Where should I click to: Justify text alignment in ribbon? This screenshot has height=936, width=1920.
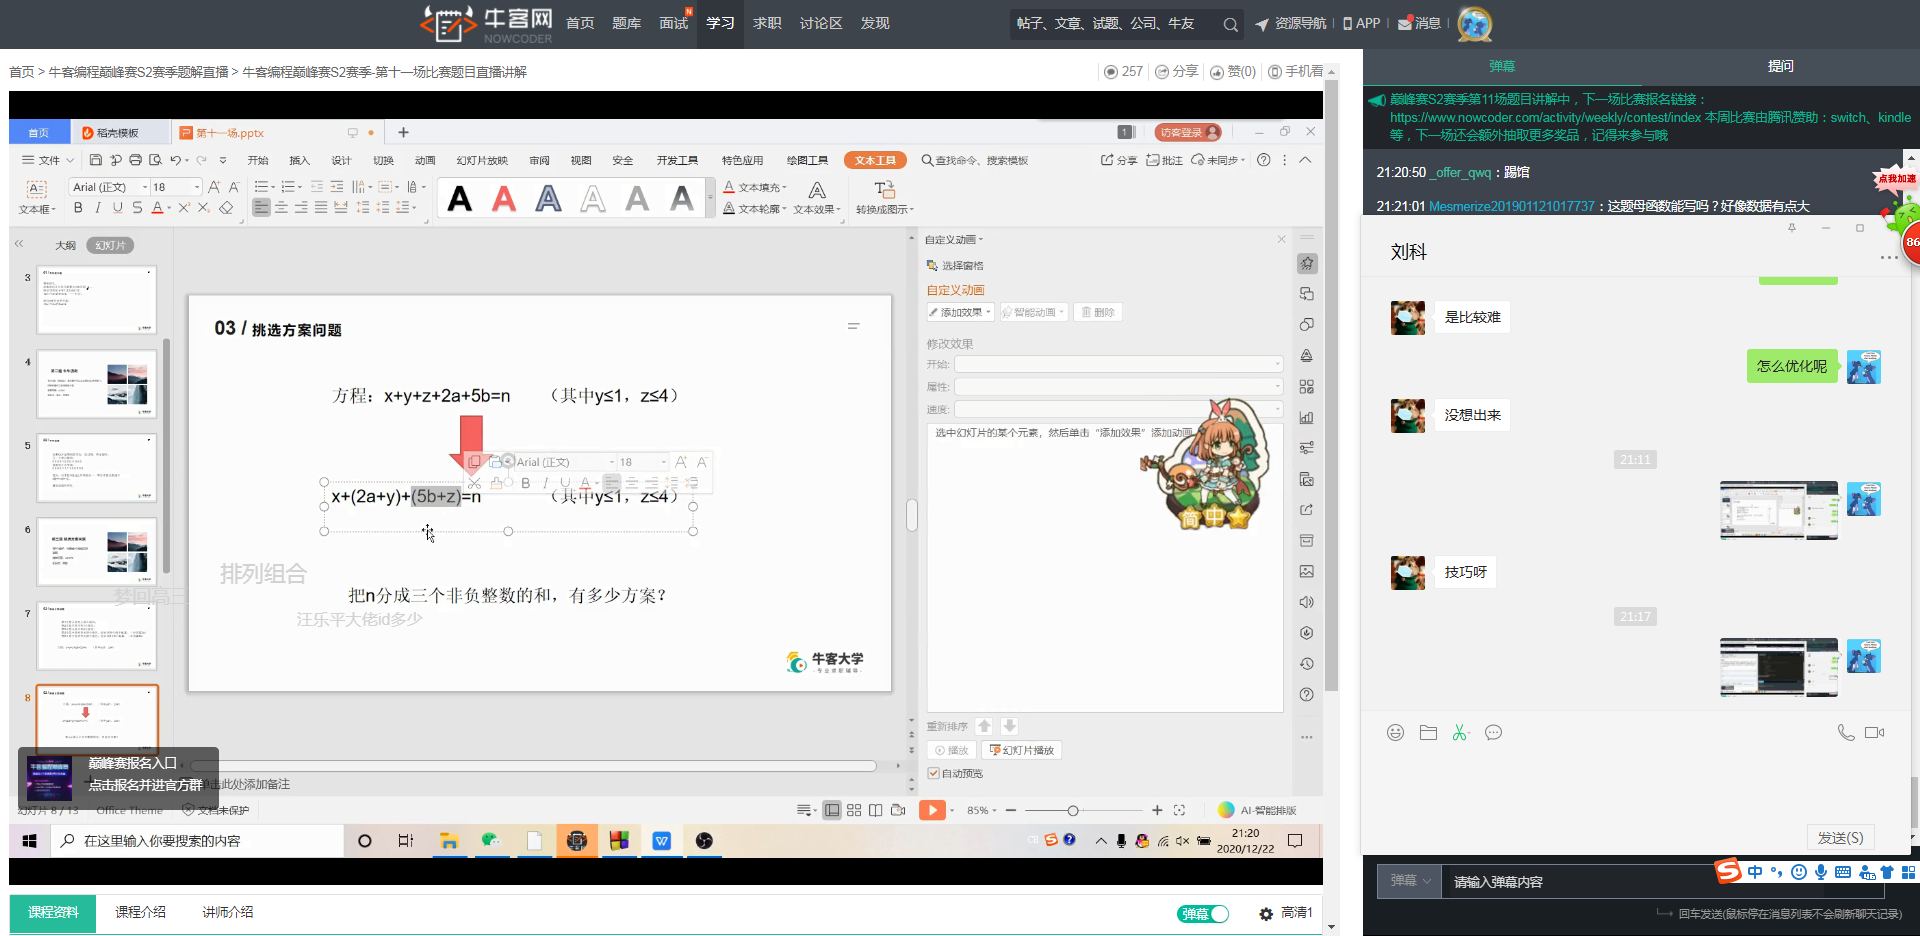click(321, 208)
